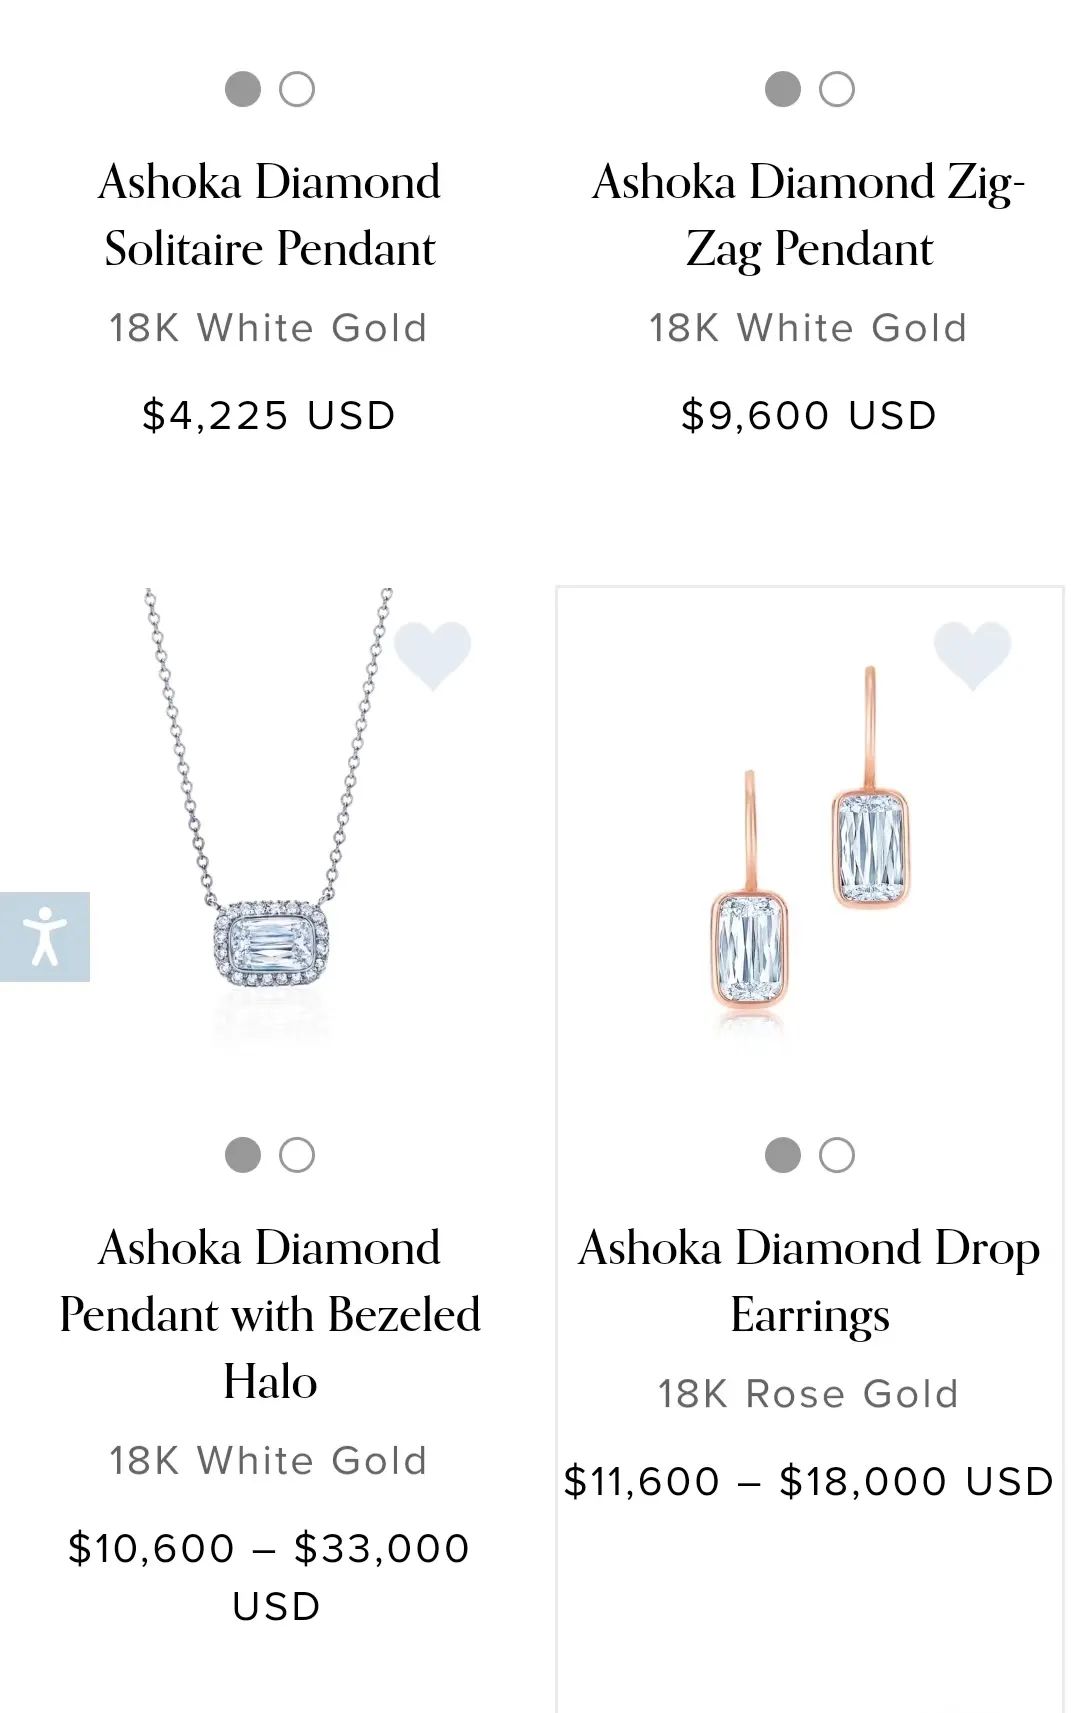Select second image dot for Zig-Zag Pendant
Viewport: 1080px width, 1713px height.
coord(837,89)
